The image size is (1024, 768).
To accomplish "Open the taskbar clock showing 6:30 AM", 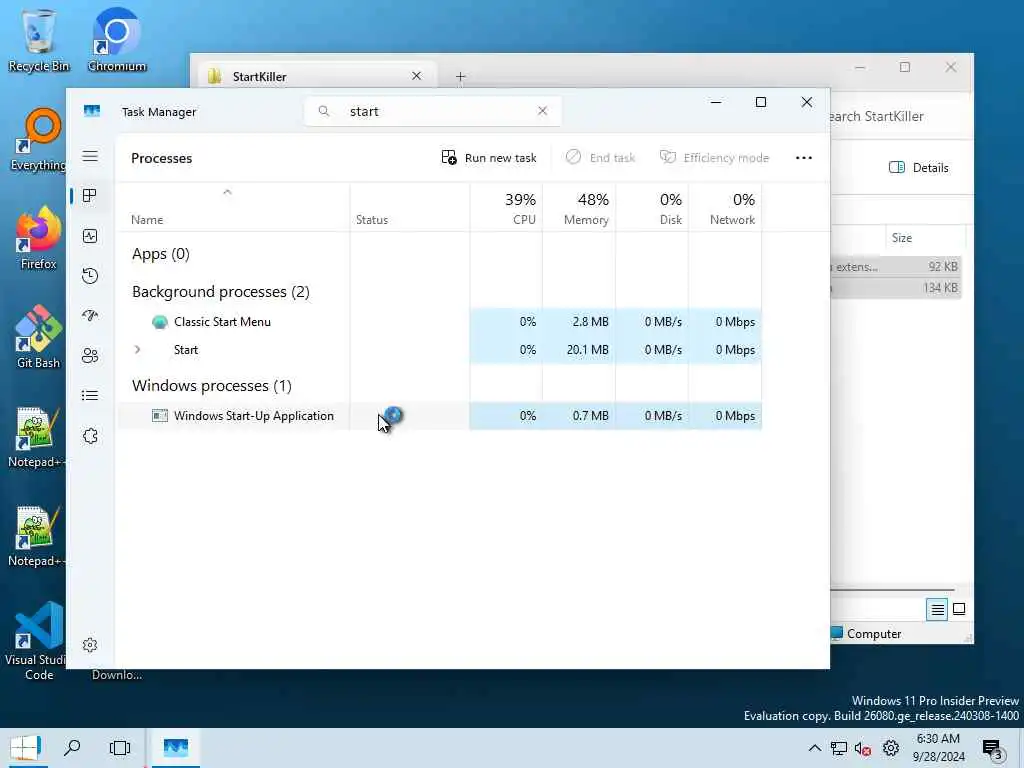I will click(938, 748).
